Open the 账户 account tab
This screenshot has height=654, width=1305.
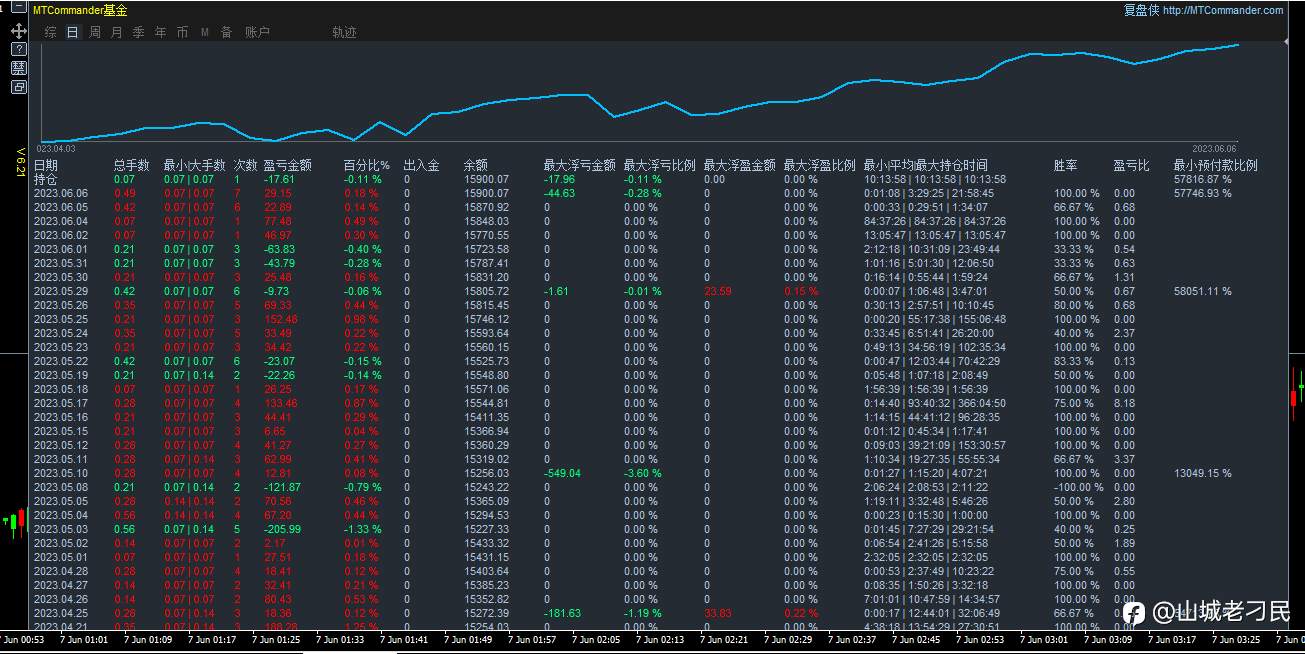pos(258,32)
